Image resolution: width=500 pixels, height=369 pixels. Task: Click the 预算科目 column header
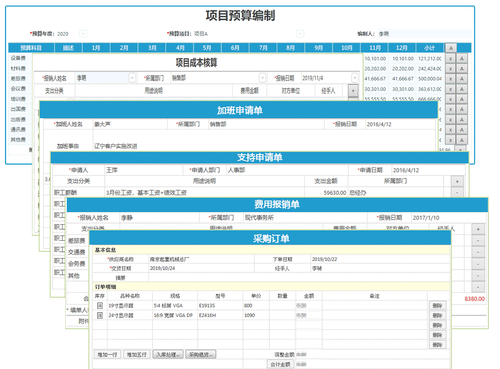31,48
